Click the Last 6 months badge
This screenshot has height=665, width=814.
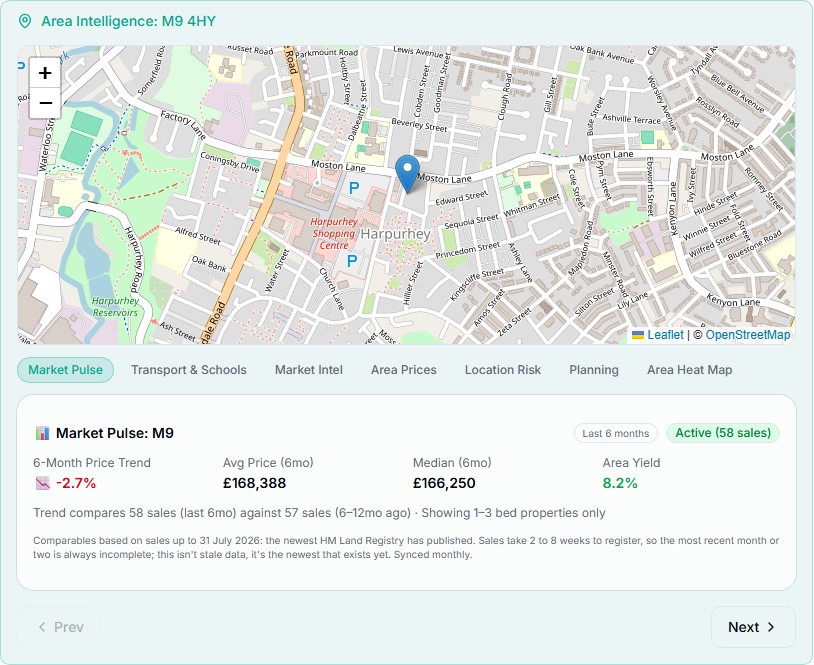tap(616, 433)
